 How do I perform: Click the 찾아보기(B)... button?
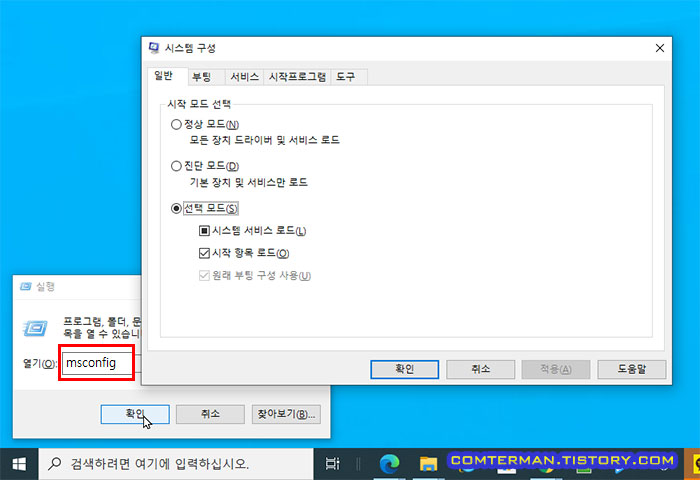286,414
